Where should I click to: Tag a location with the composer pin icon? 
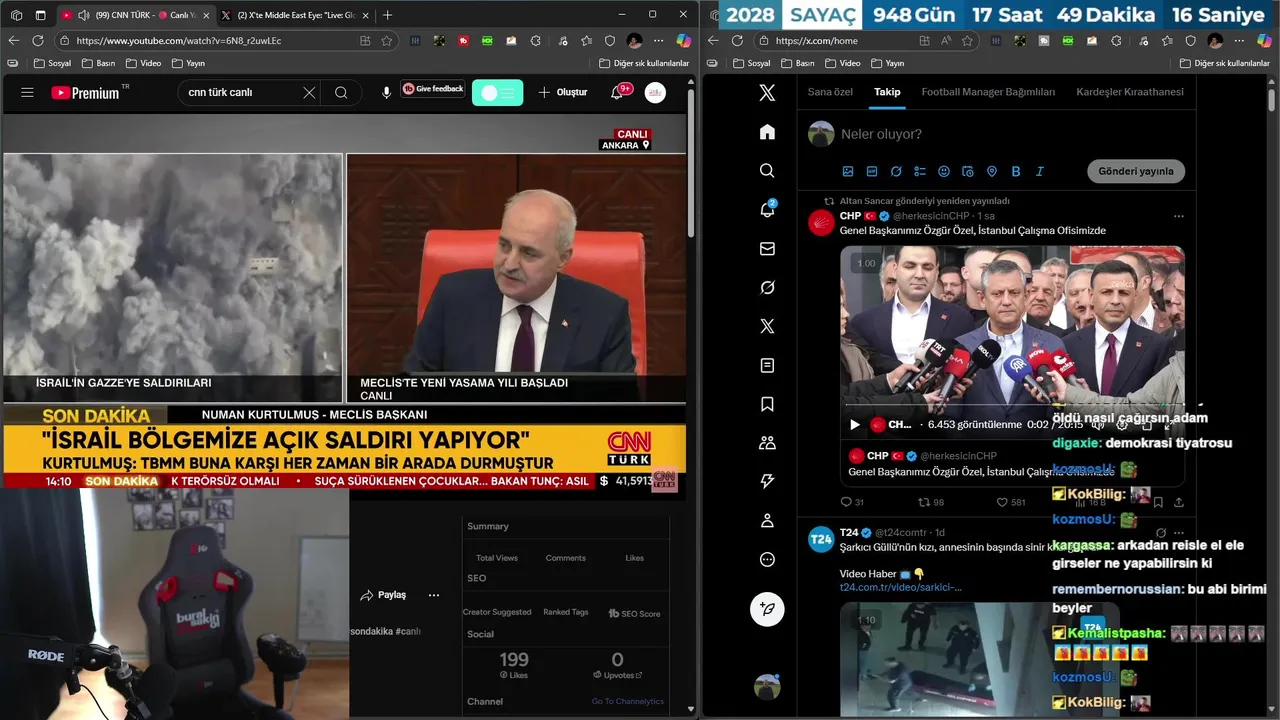992,171
